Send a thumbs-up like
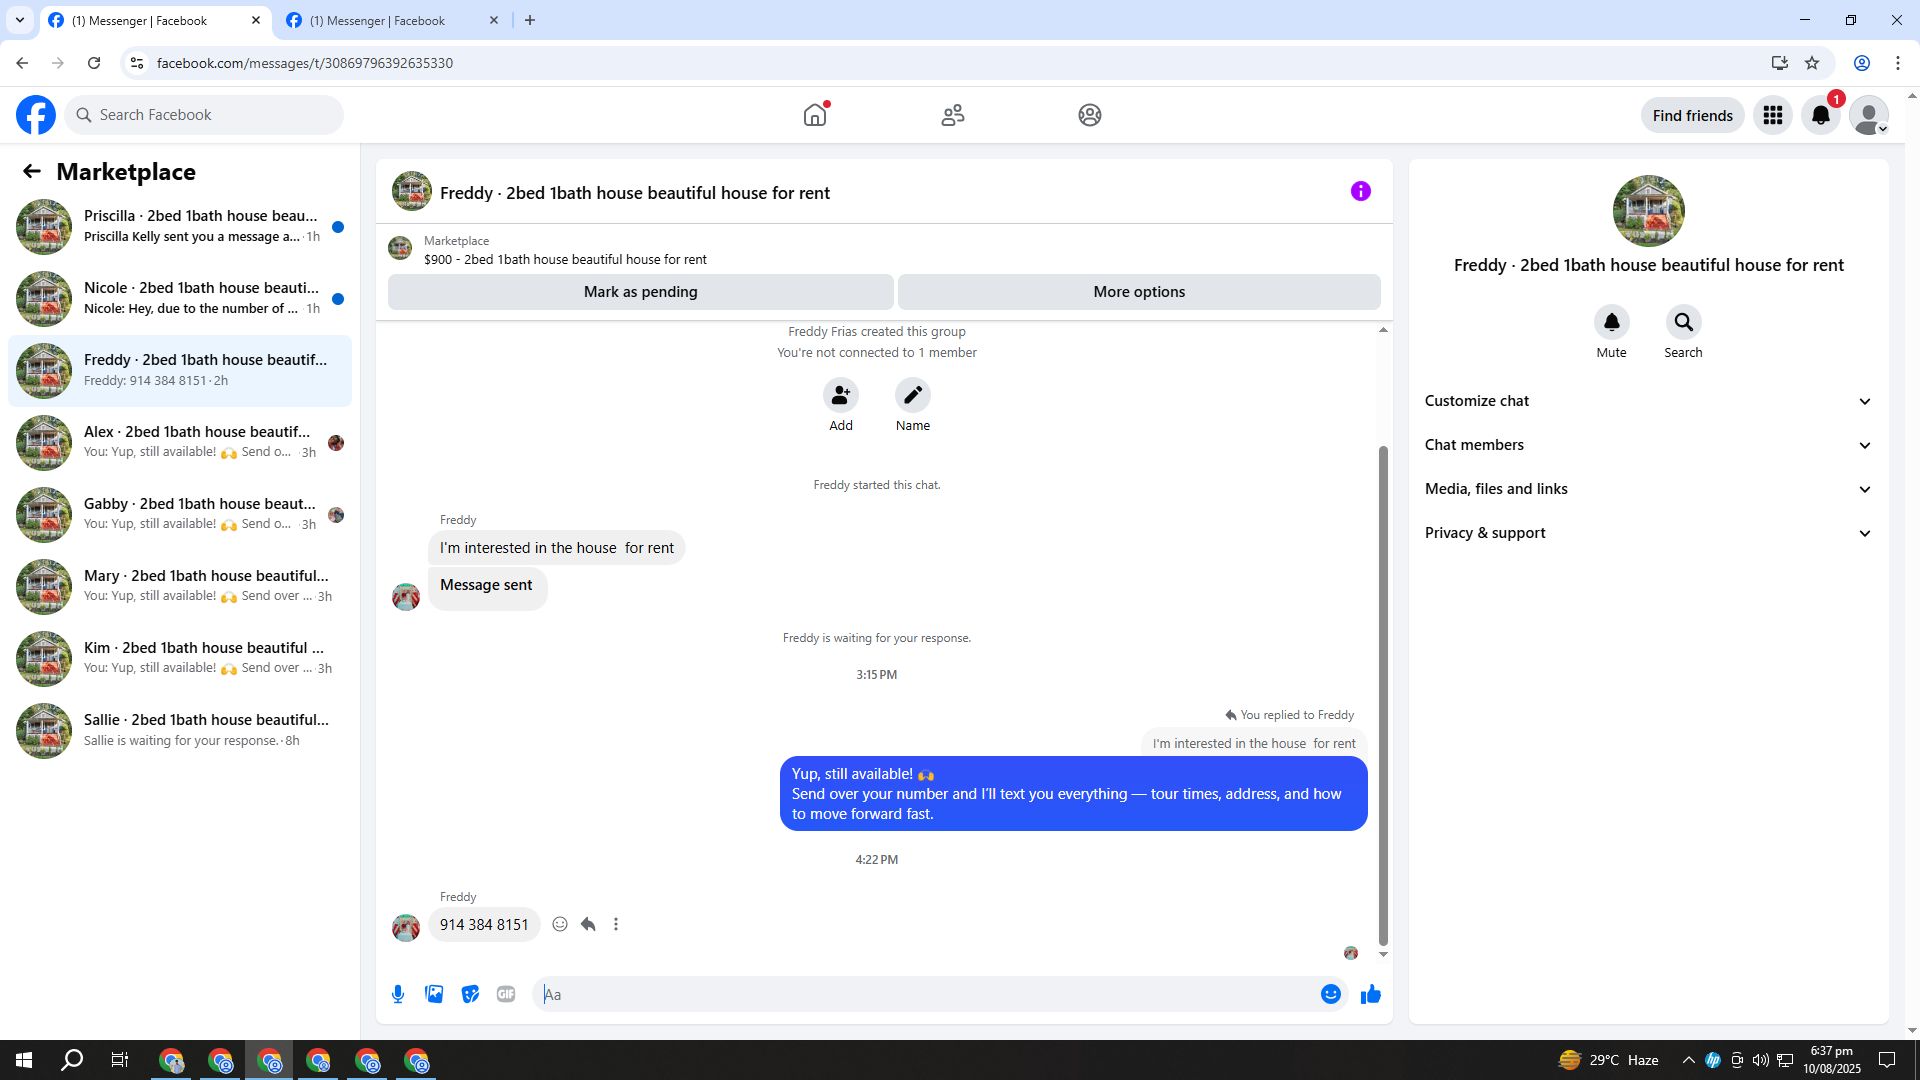 pyautogui.click(x=1370, y=994)
